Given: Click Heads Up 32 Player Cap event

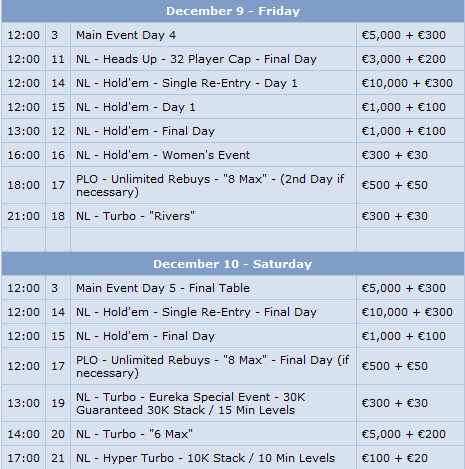Looking at the screenshot, I should pos(196,59).
